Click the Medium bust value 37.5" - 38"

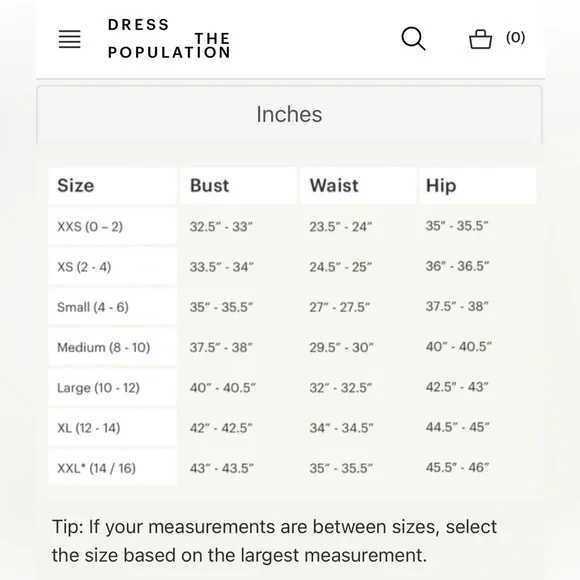pos(221,347)
